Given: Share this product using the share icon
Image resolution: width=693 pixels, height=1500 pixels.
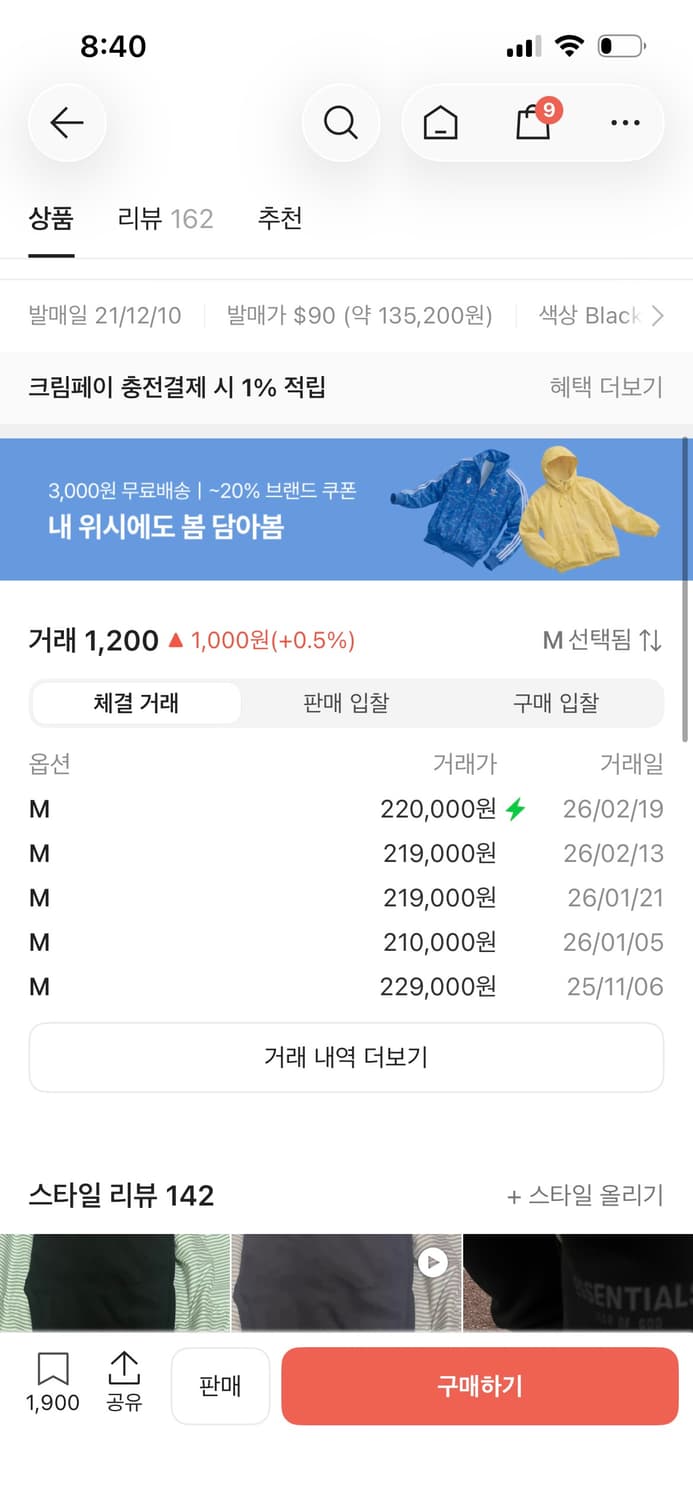Looking at the screenshot, I should [122, 1385].
